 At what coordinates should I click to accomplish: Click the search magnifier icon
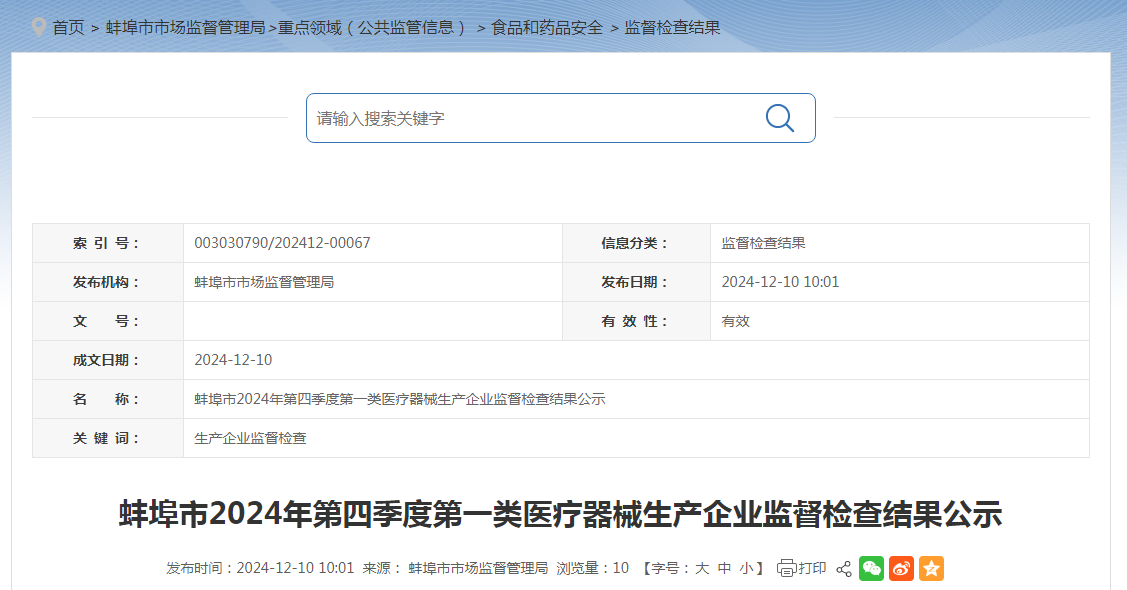[779, 118]
